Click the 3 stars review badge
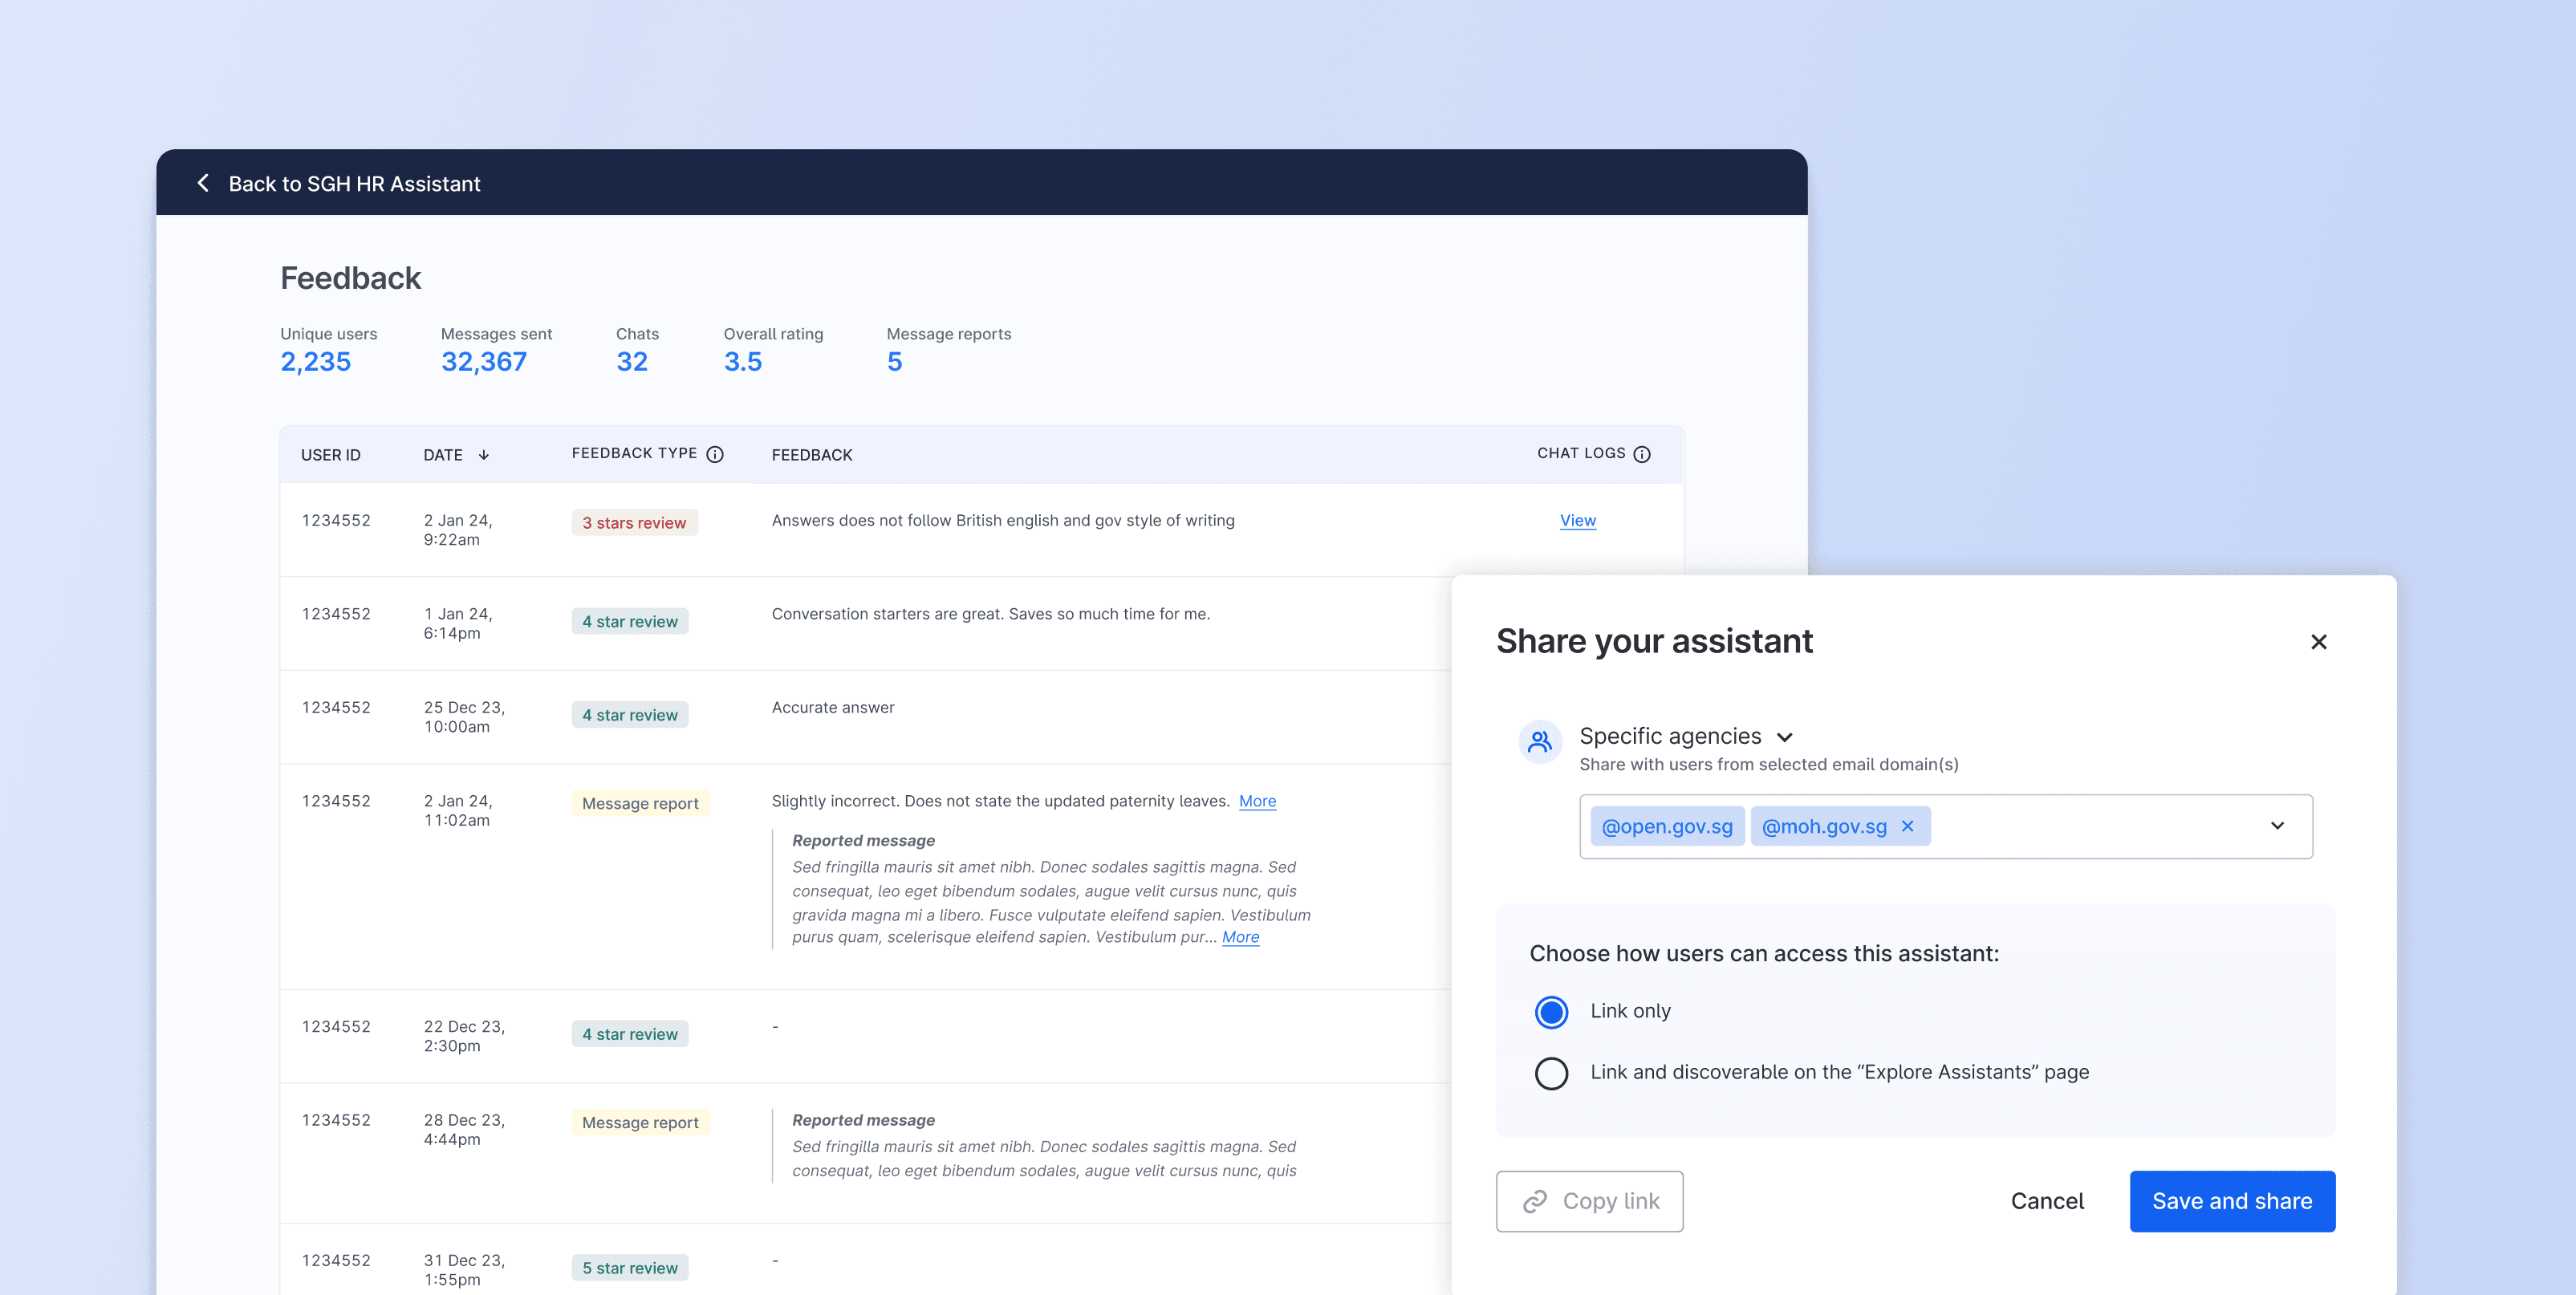 (x=634, y=522)
